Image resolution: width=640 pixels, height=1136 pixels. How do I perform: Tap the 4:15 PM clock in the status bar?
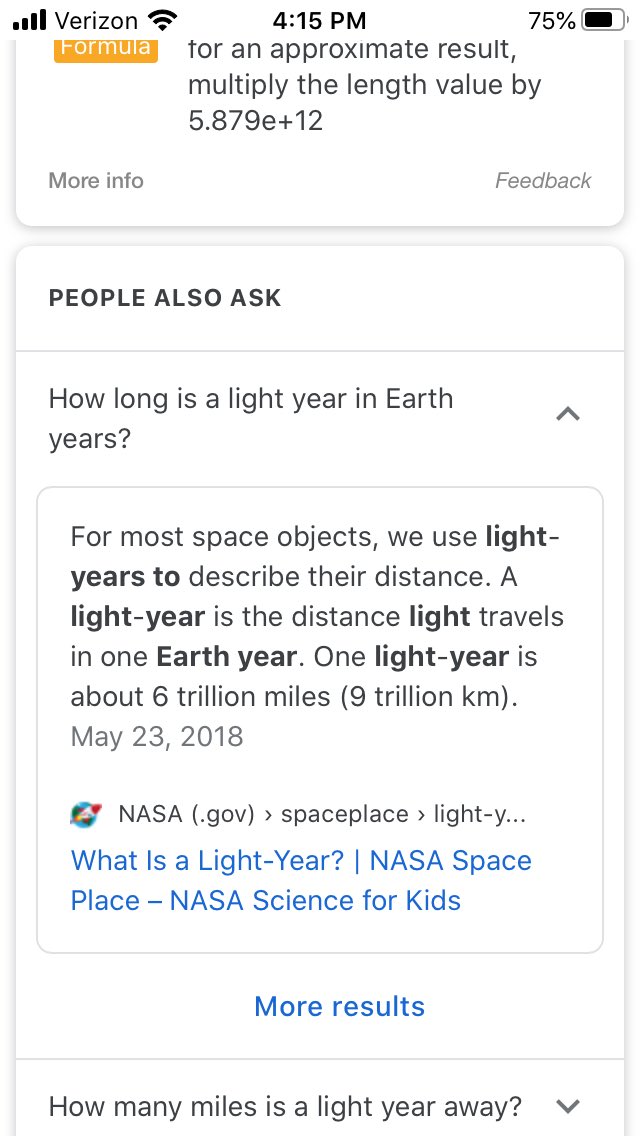click(319, 20)
